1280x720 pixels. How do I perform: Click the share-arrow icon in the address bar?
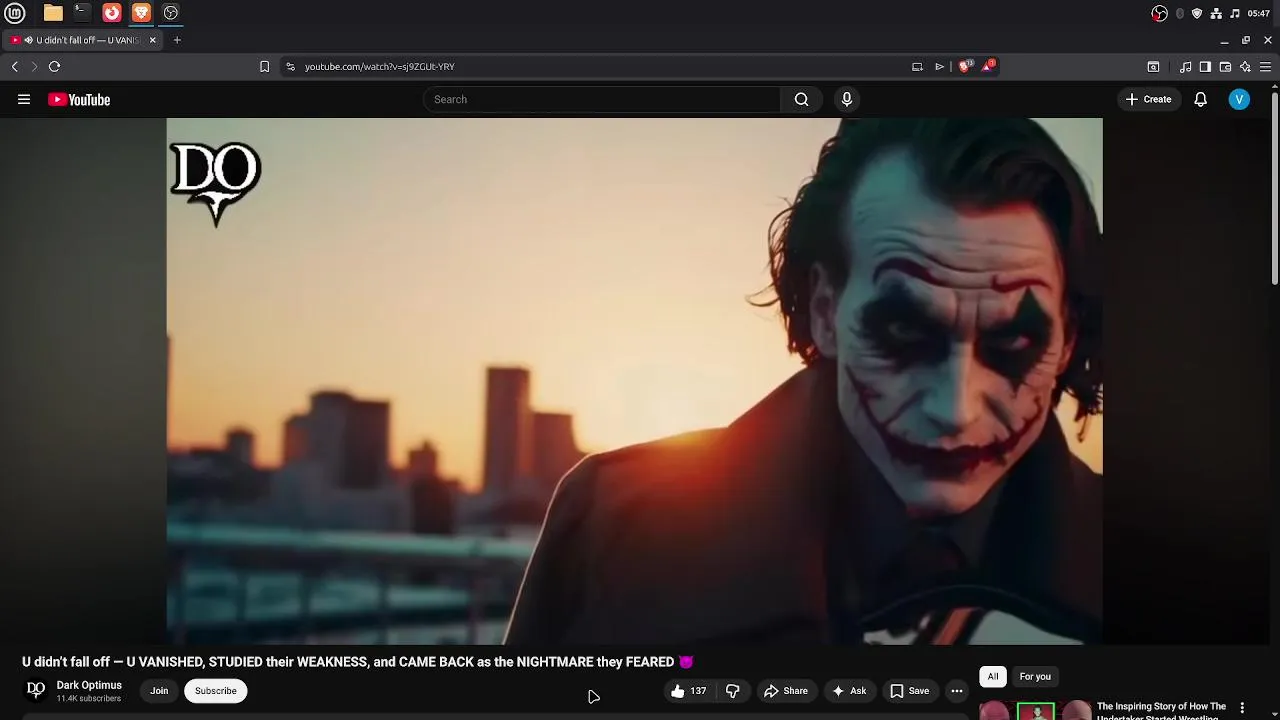pos(939,66)
